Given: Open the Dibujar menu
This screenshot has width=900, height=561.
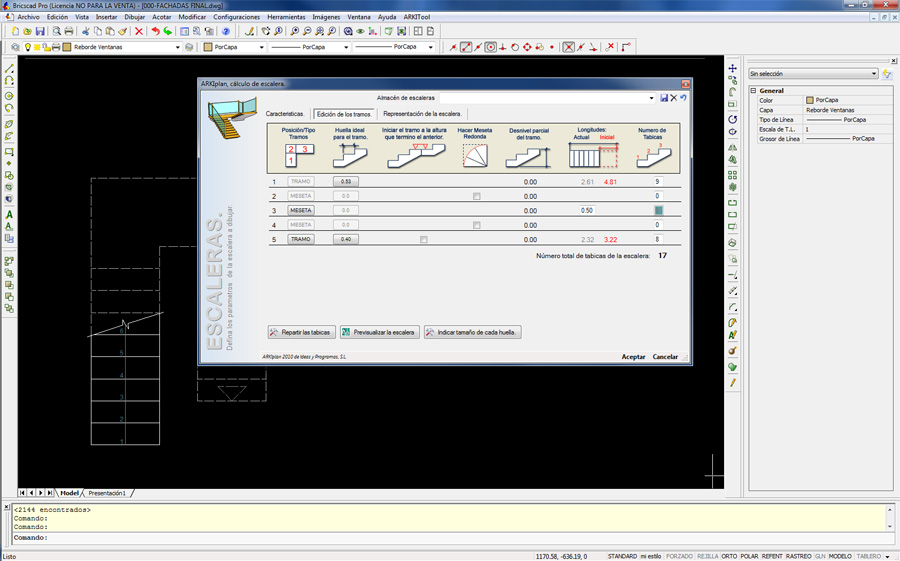Looking at the screenshot, I should (134, 17).
